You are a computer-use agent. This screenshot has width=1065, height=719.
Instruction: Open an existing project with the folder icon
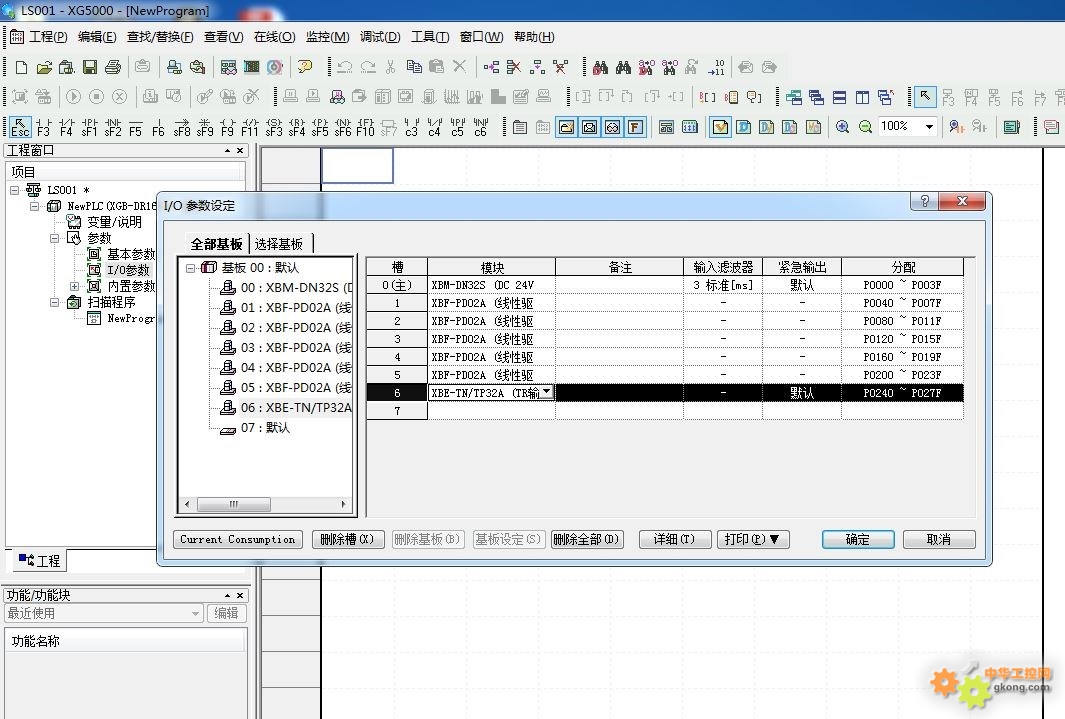[44, 67]
